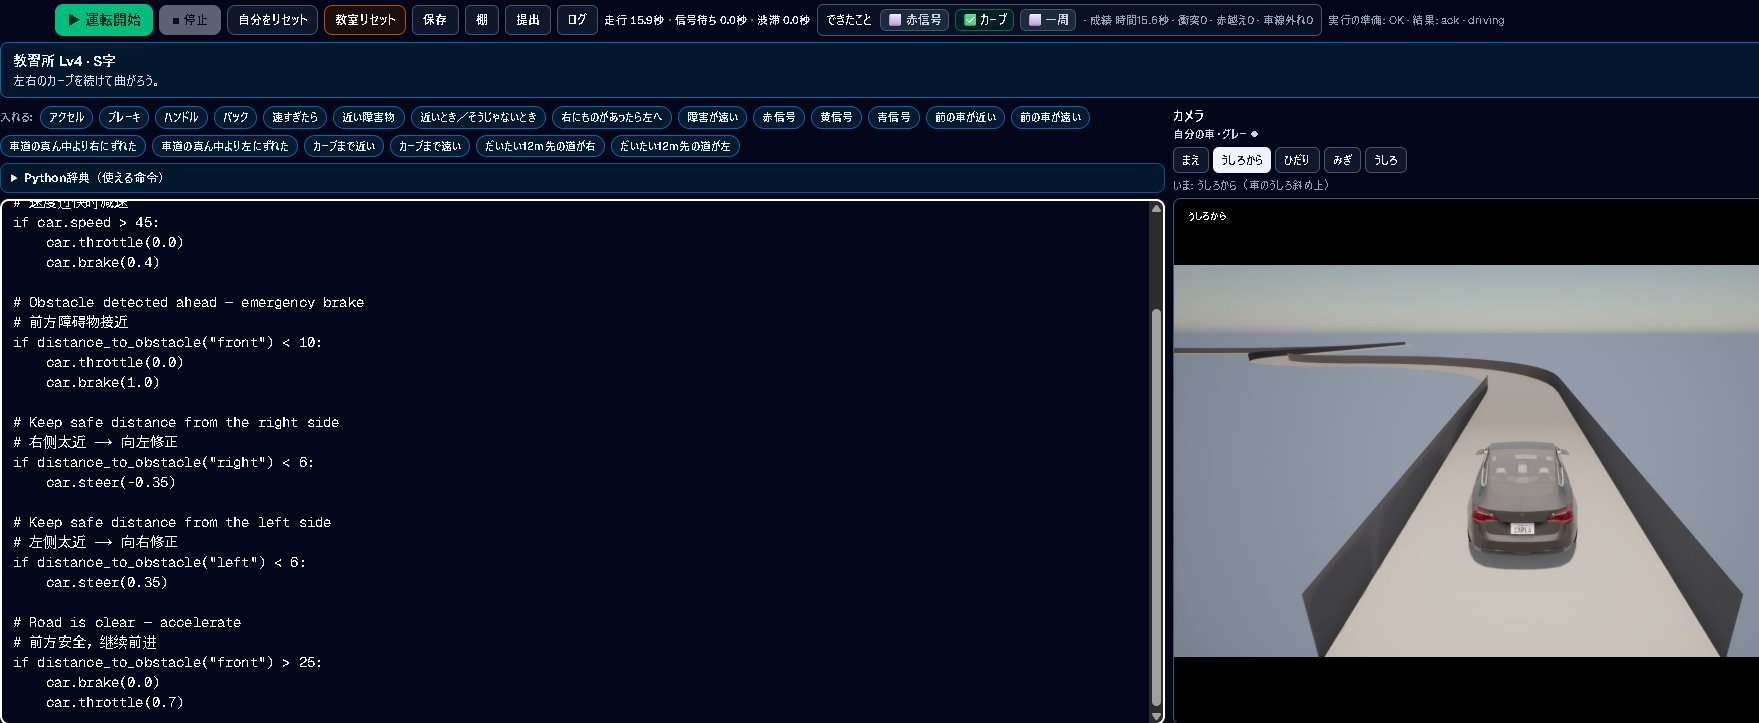Image resolution: width=1759 pixels, height=723 pixels.
Task: Insert the 前の車が近い snippet chip
Action: click(966, 117)
